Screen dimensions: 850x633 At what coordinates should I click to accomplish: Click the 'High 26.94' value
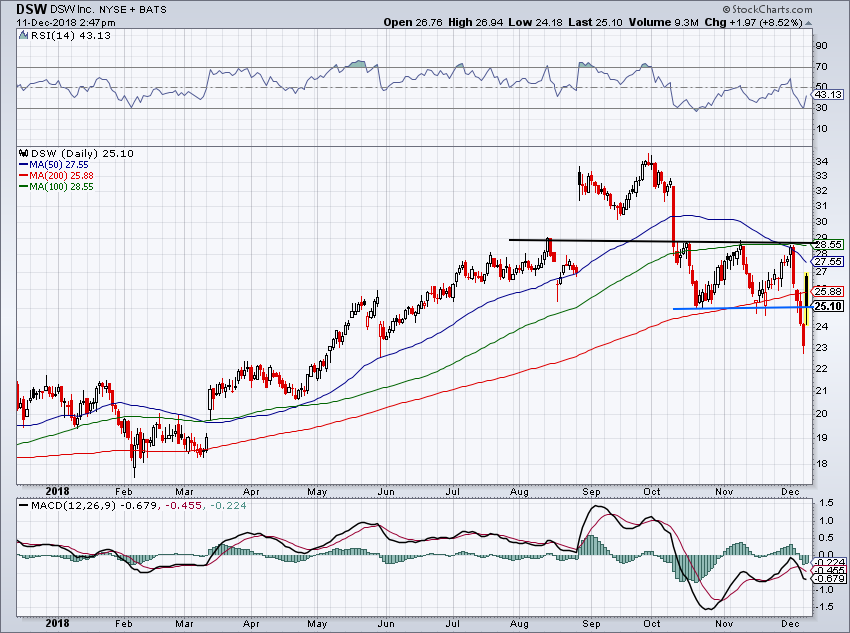(475, 22)
